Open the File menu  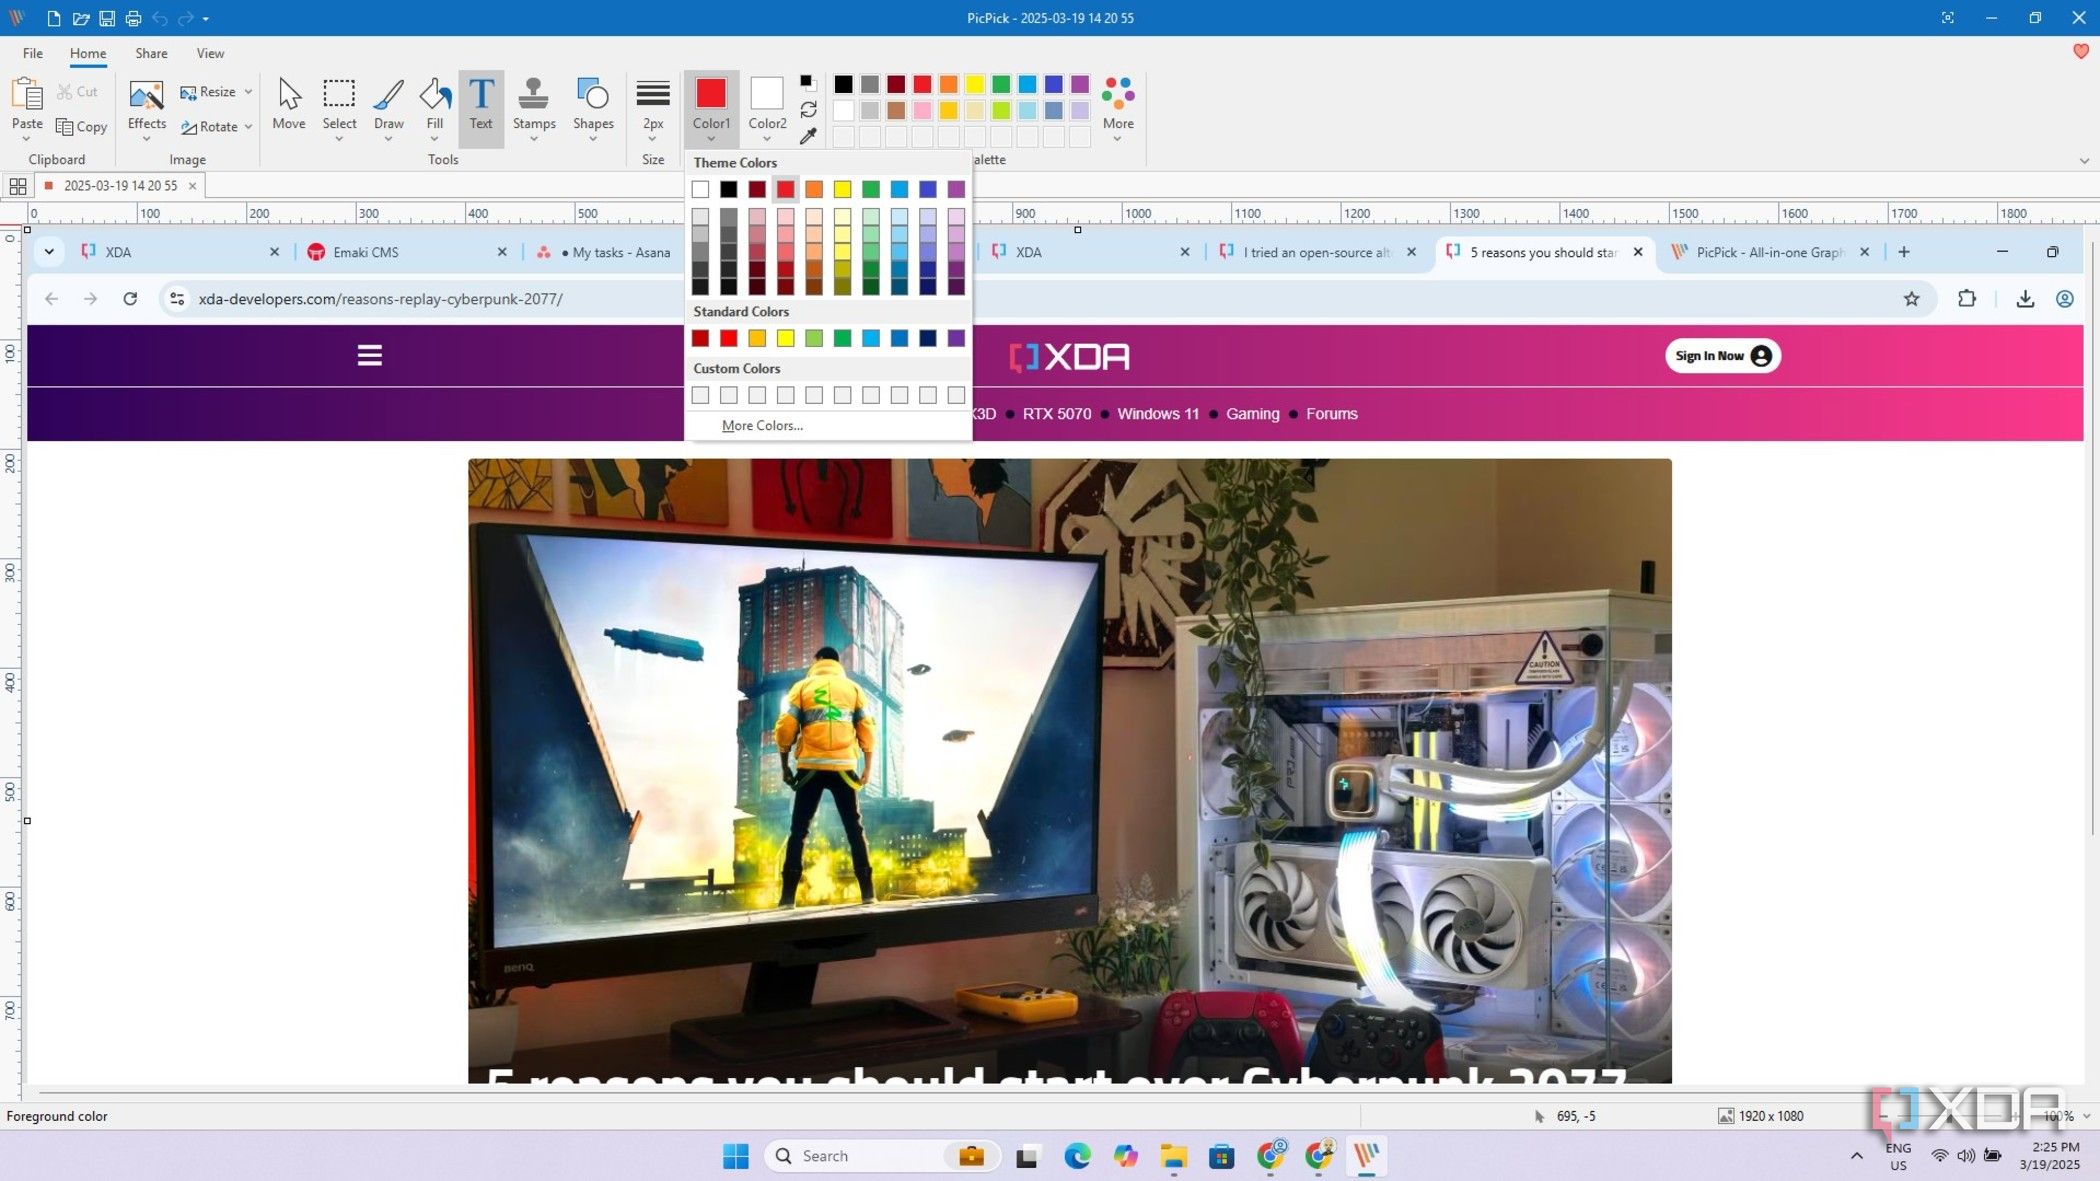point(33,53)
